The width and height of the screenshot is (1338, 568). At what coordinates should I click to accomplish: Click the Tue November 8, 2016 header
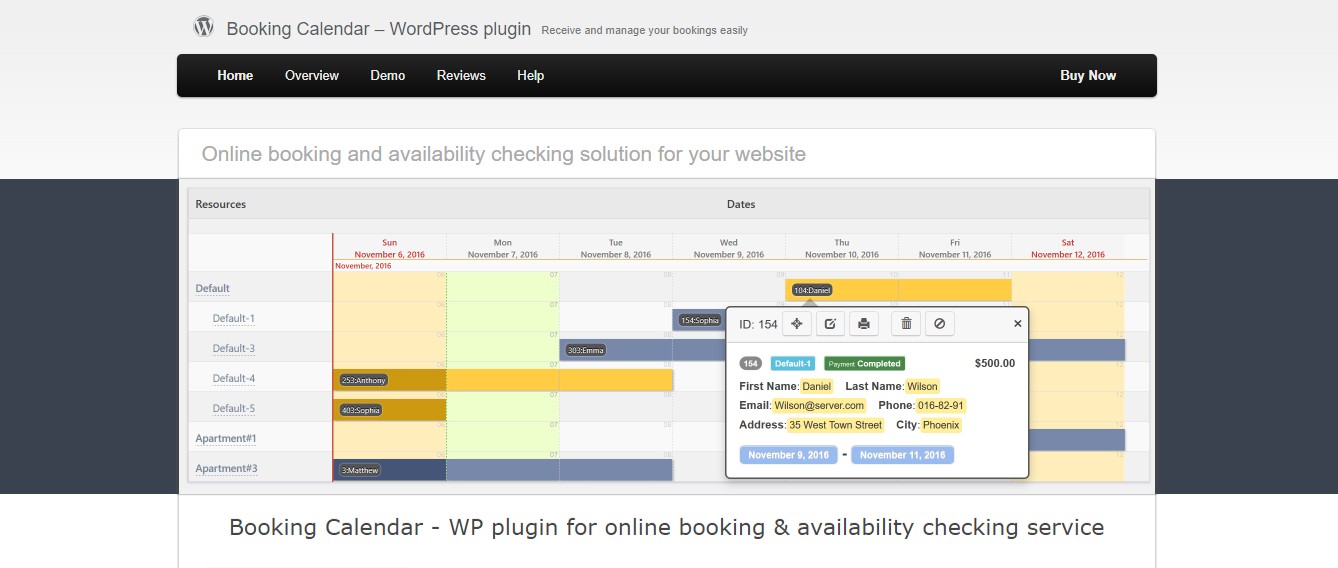click(x=616, y=248)
